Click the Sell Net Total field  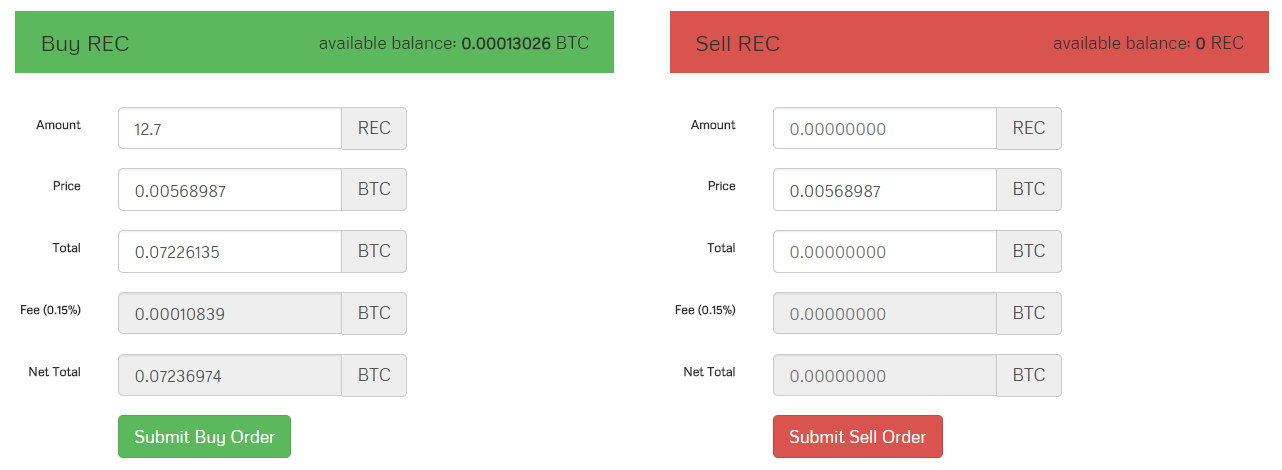pyautogui.click(x=884, y=376)
